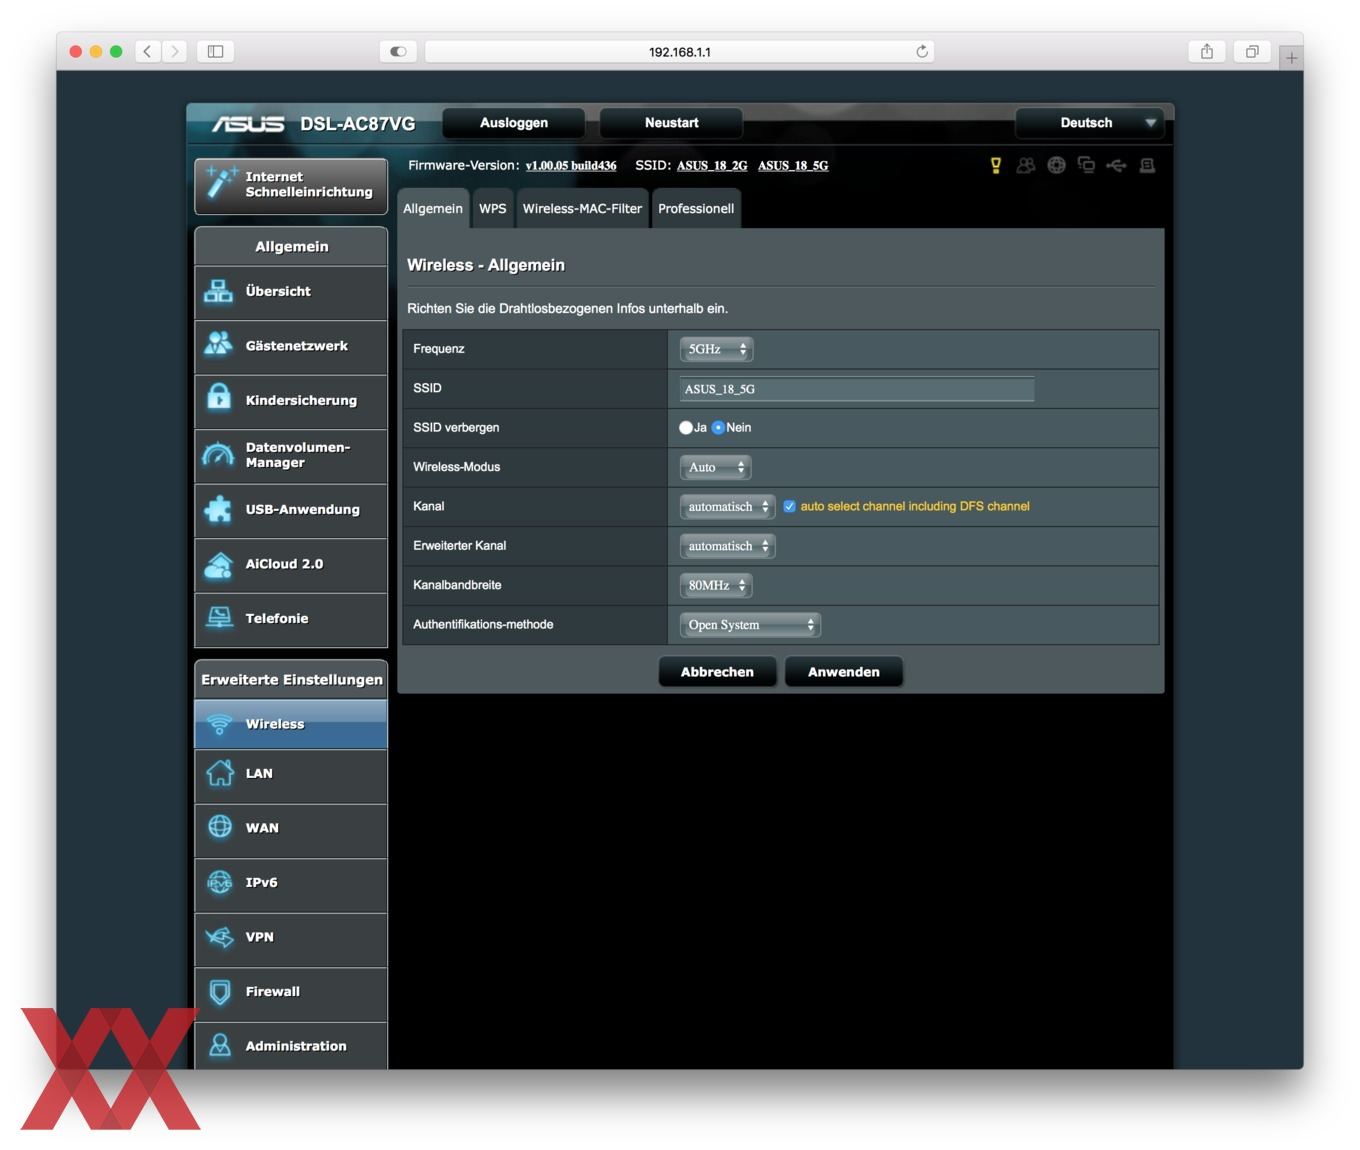The height and width of the screenshot is (1150, 1360).
Task: Open AiCloud 2.0 page
Action: point(291,564)
